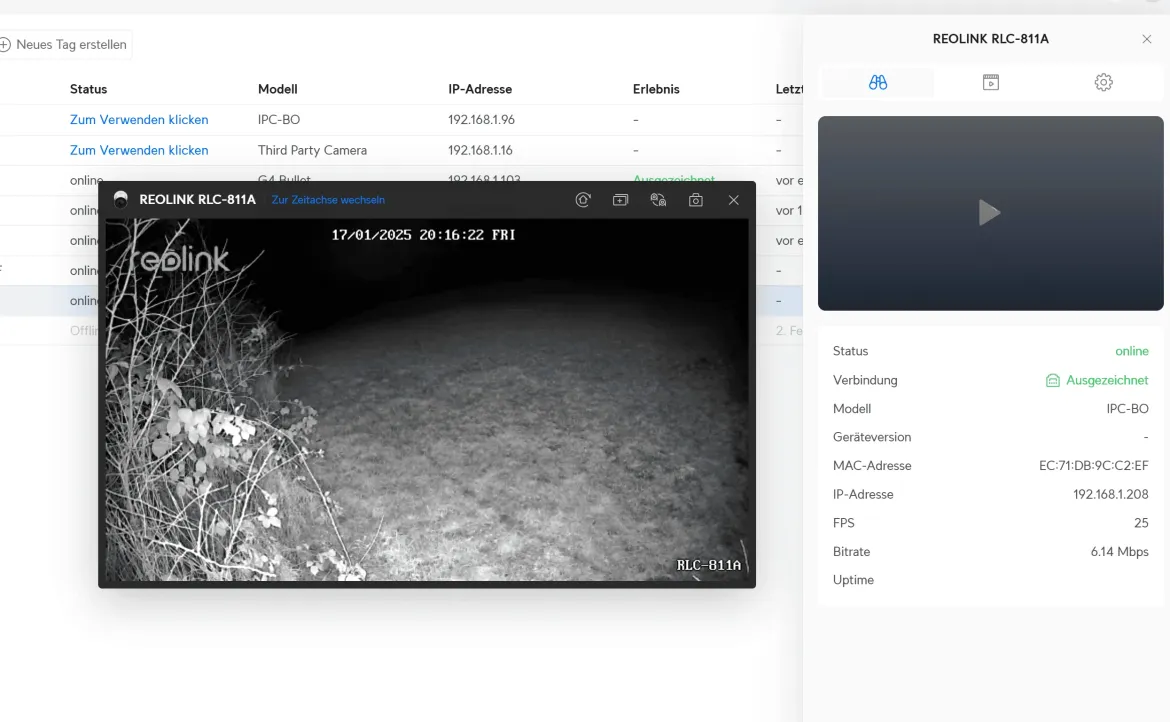
Task: Click the live video feed in popup
Action: click(427, 400)
